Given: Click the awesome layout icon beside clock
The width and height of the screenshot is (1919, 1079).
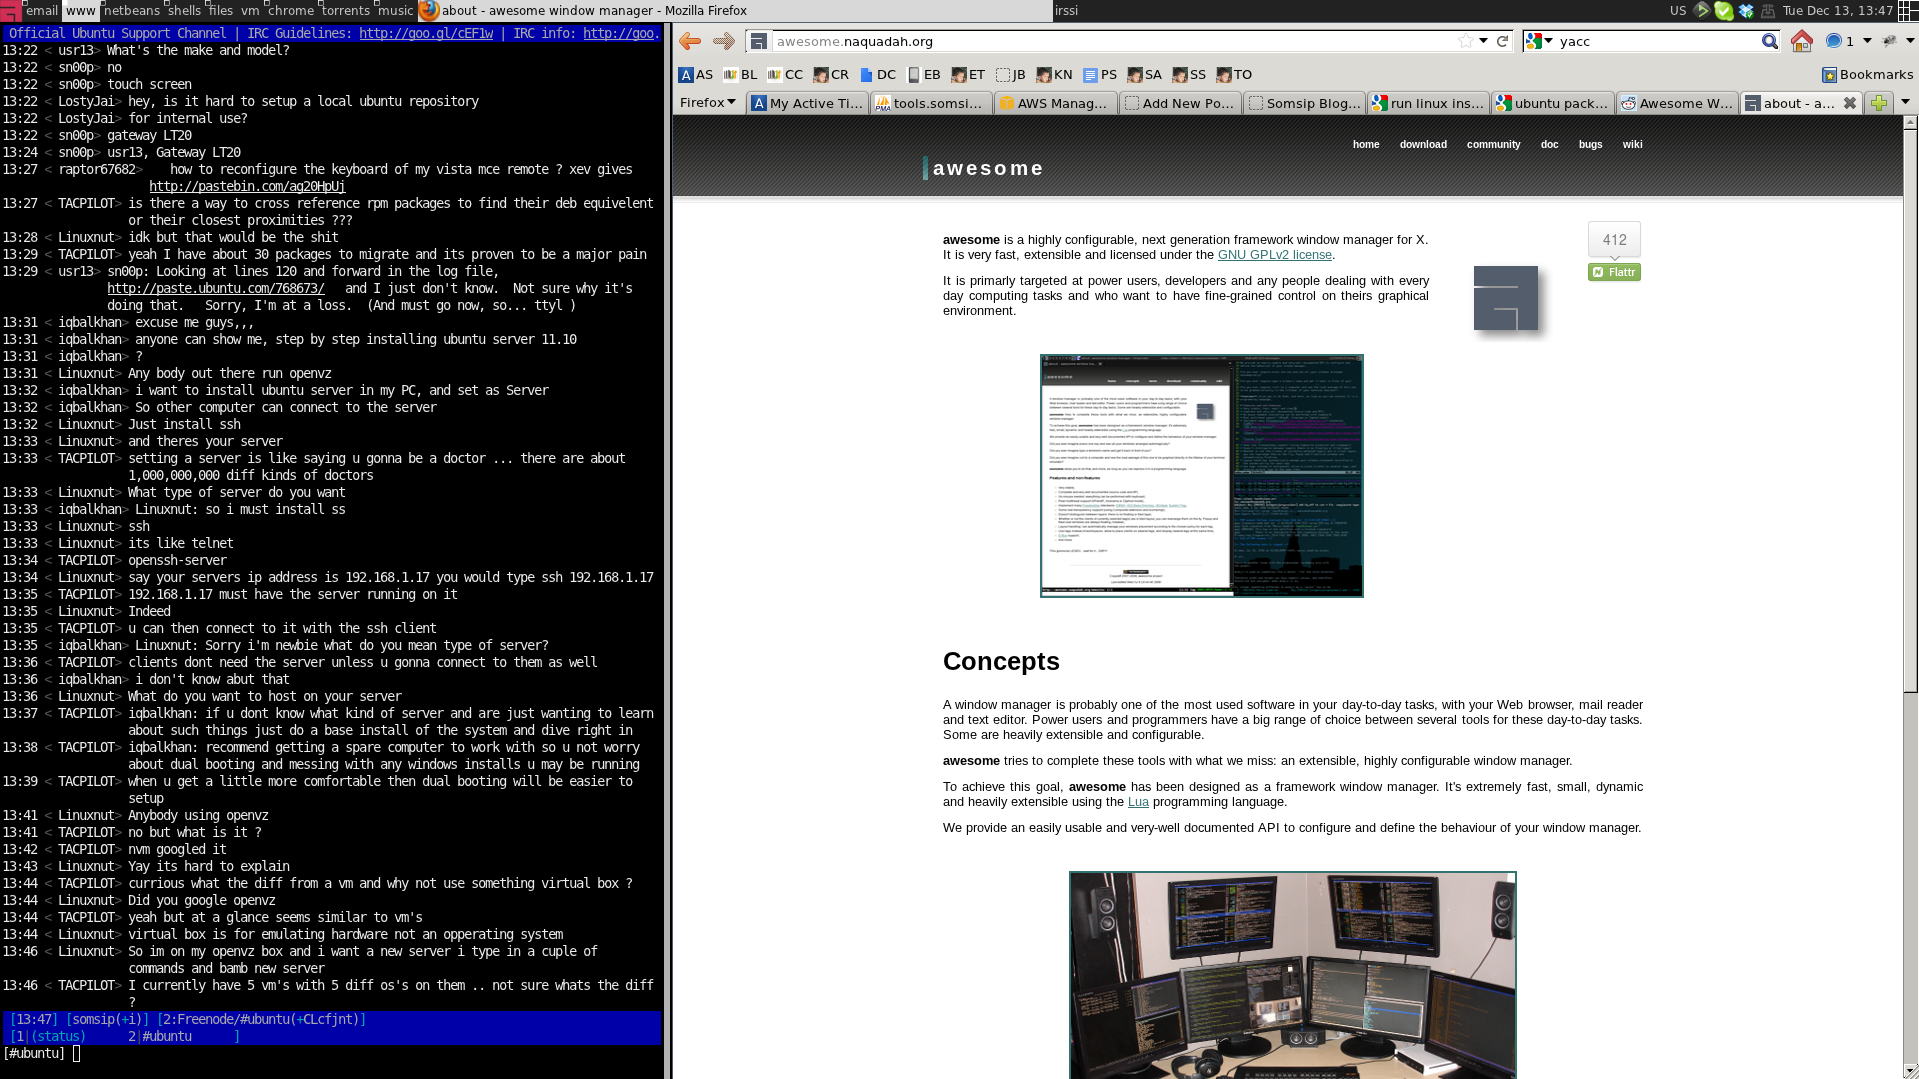Looking at the screenshot, I should point(1908,11).
